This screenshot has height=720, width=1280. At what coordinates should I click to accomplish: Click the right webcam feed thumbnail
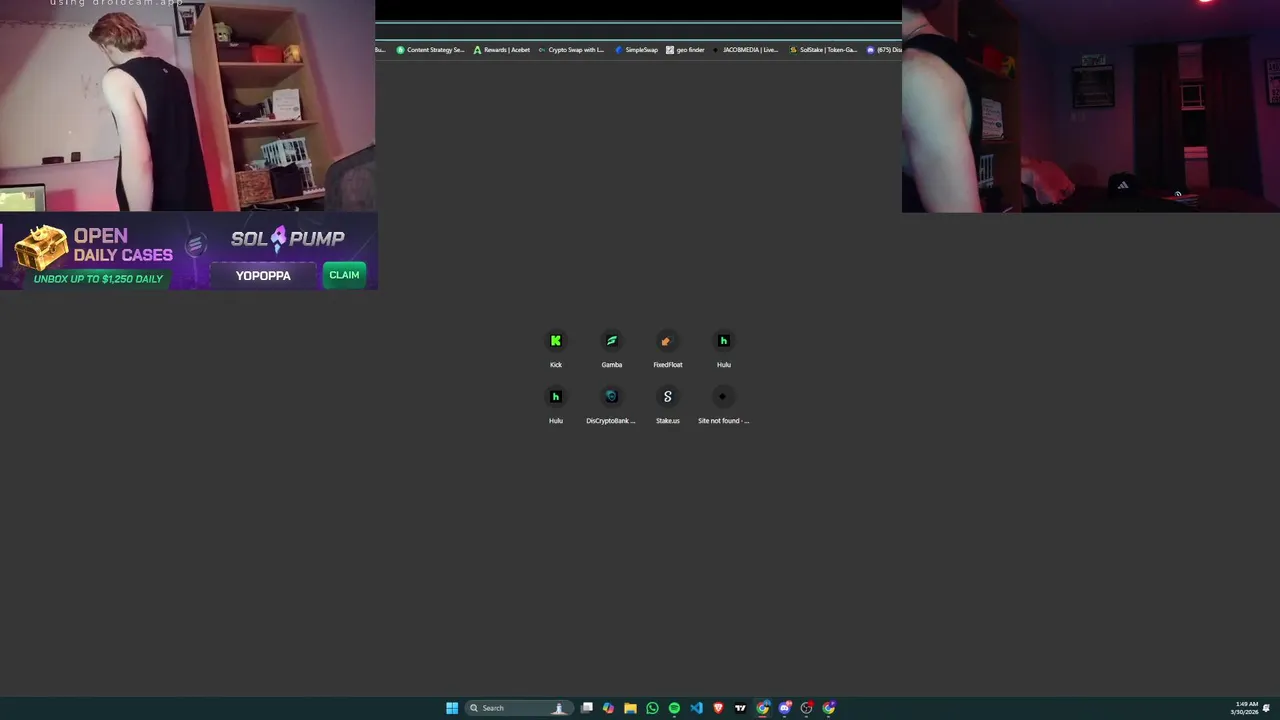[1091, 106]
